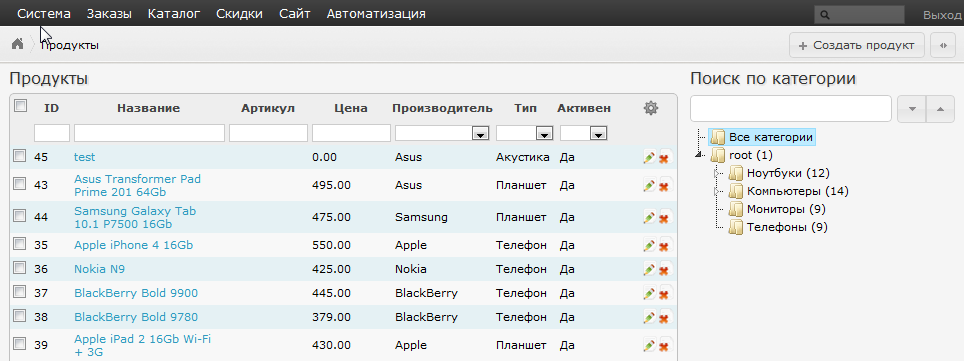Check the box for product ID 45

pos(20,156)
